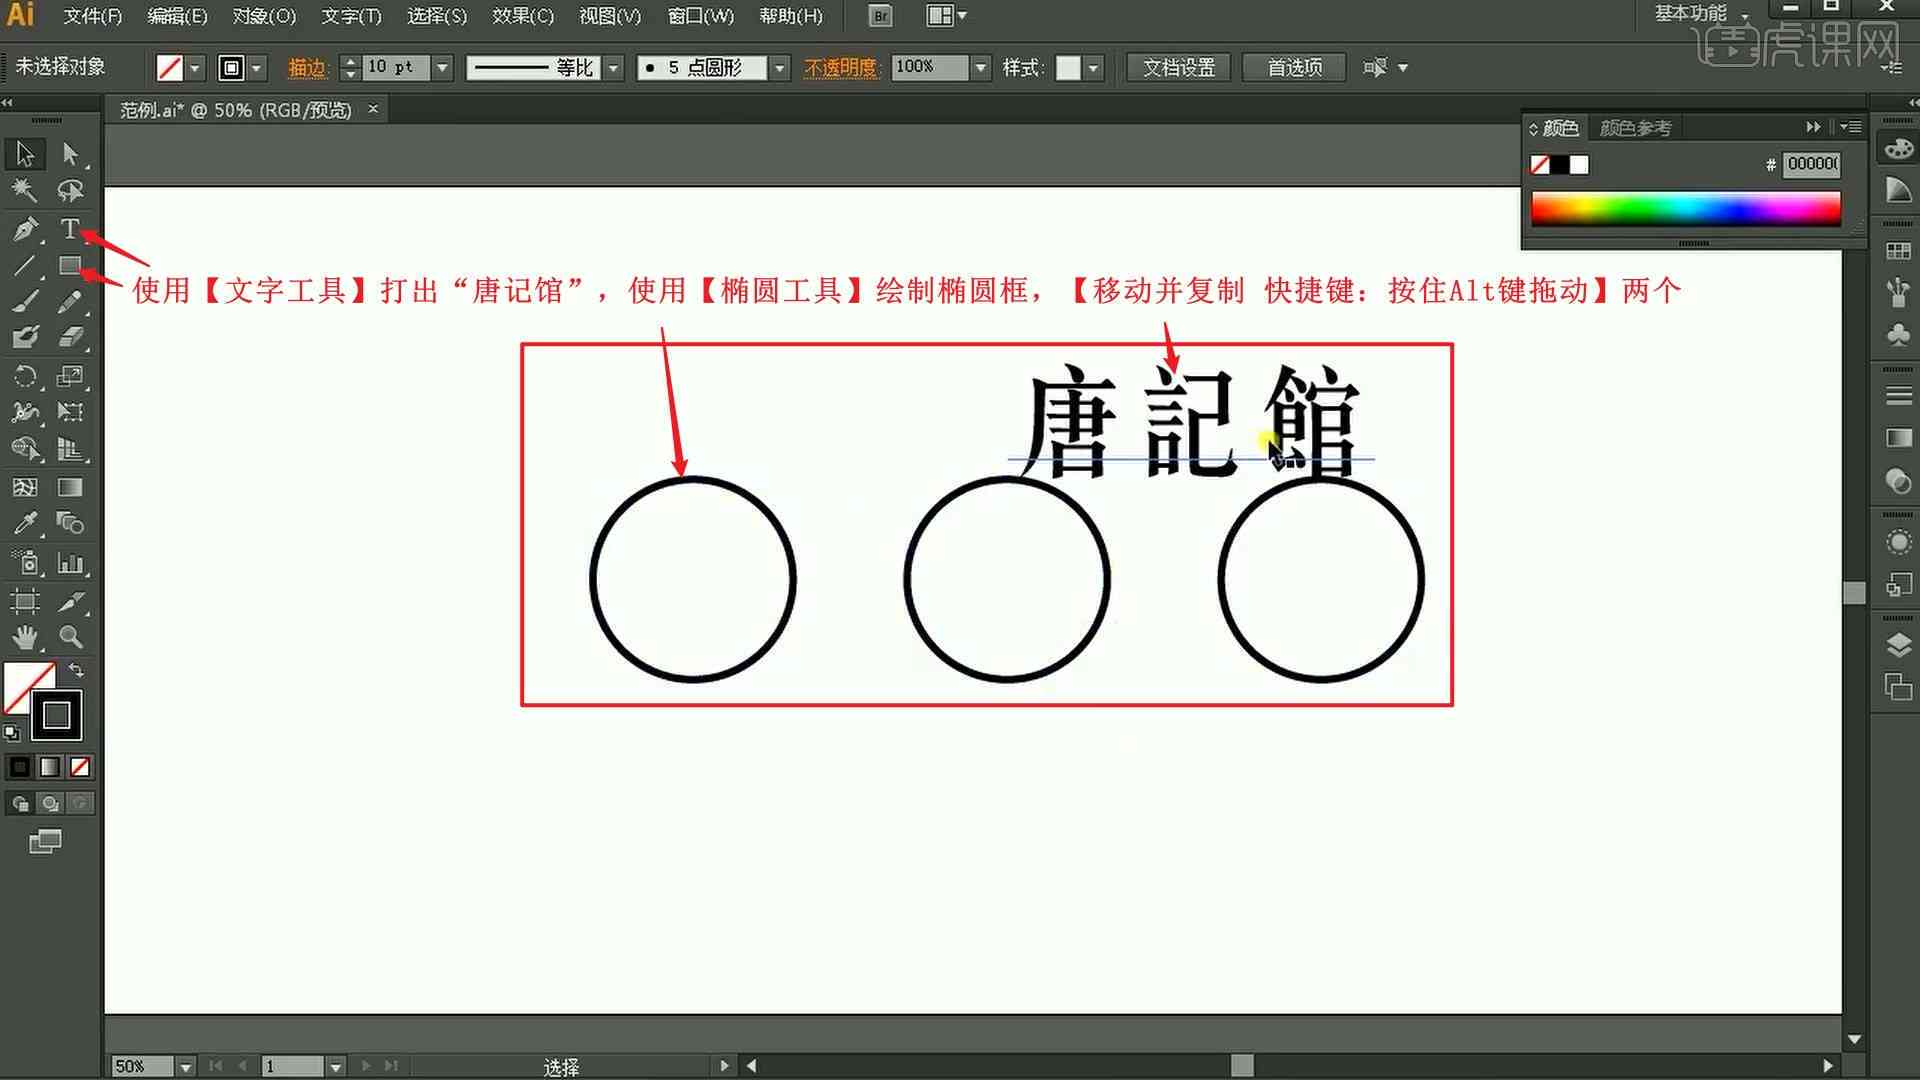Select the Free Transform tool
The width and height of the screenshot is (1920, 1080).
[x=70, y=412]
